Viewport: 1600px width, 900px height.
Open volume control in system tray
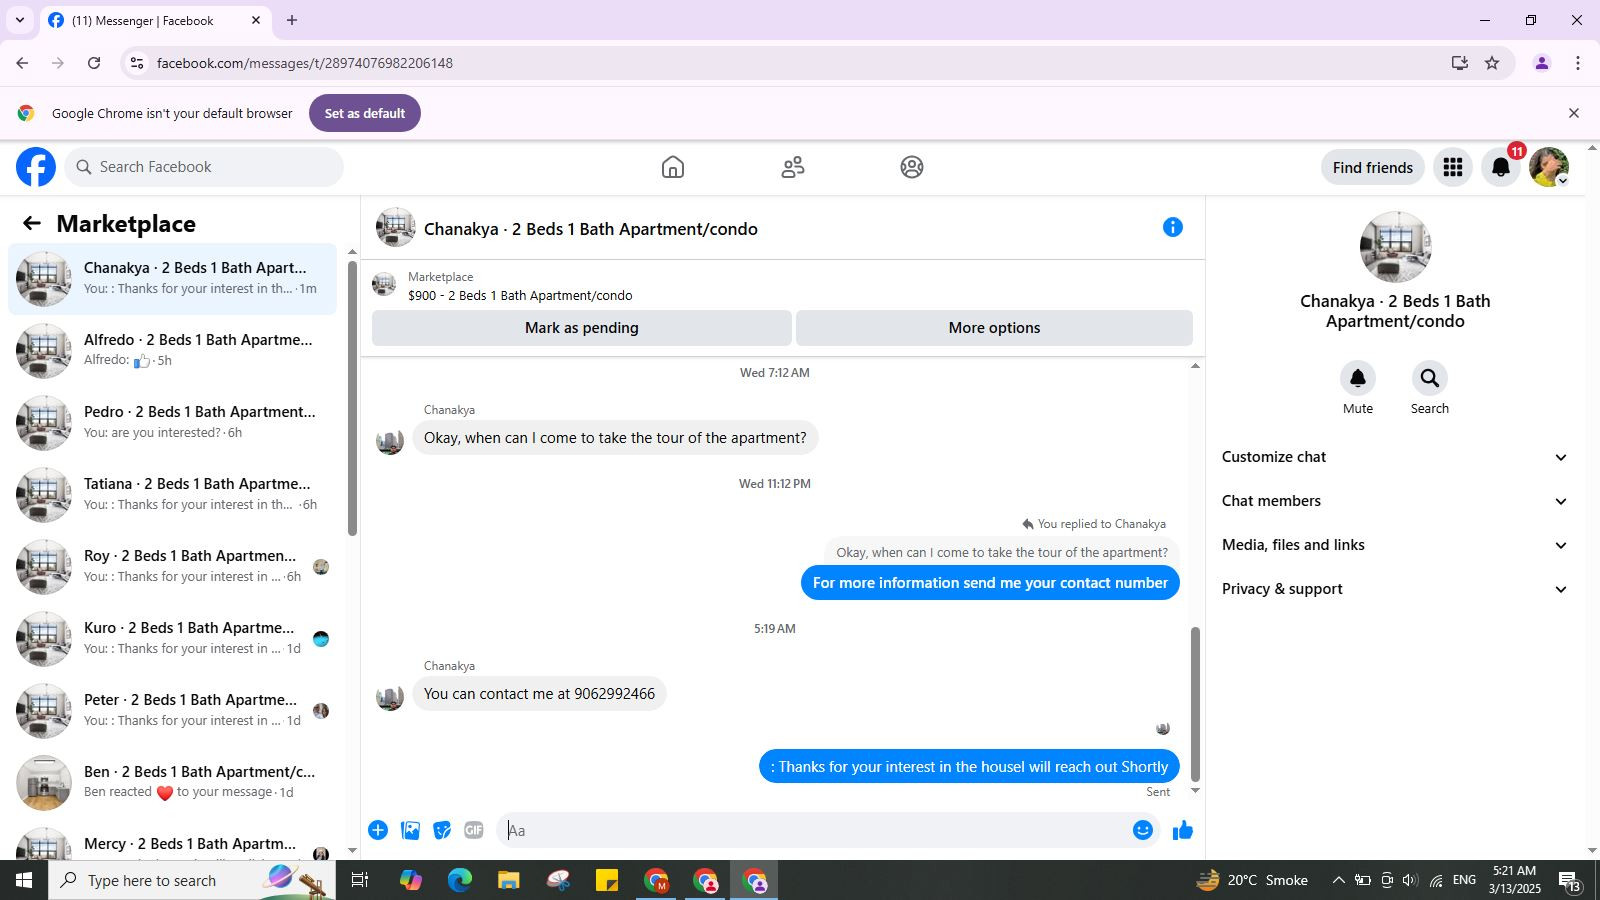pyautogui.click(x=1410, y=880)
